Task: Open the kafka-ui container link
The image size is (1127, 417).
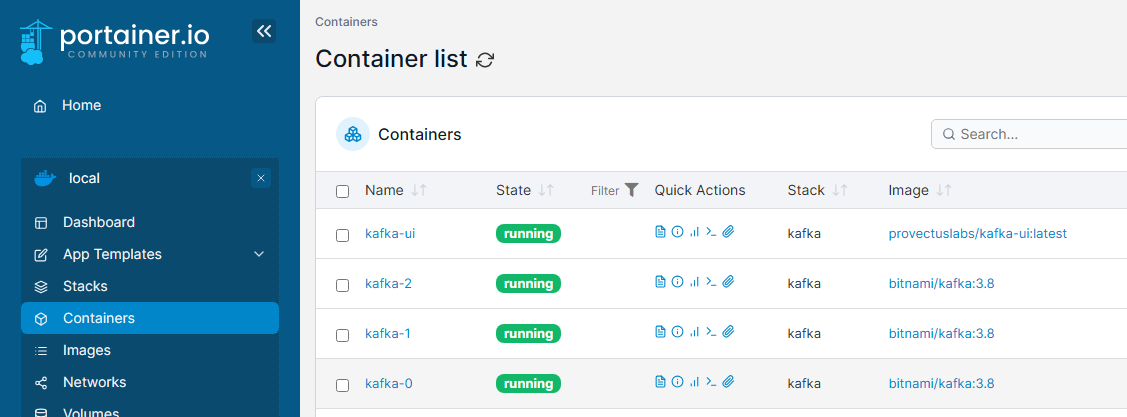Action: click(390, 234)
